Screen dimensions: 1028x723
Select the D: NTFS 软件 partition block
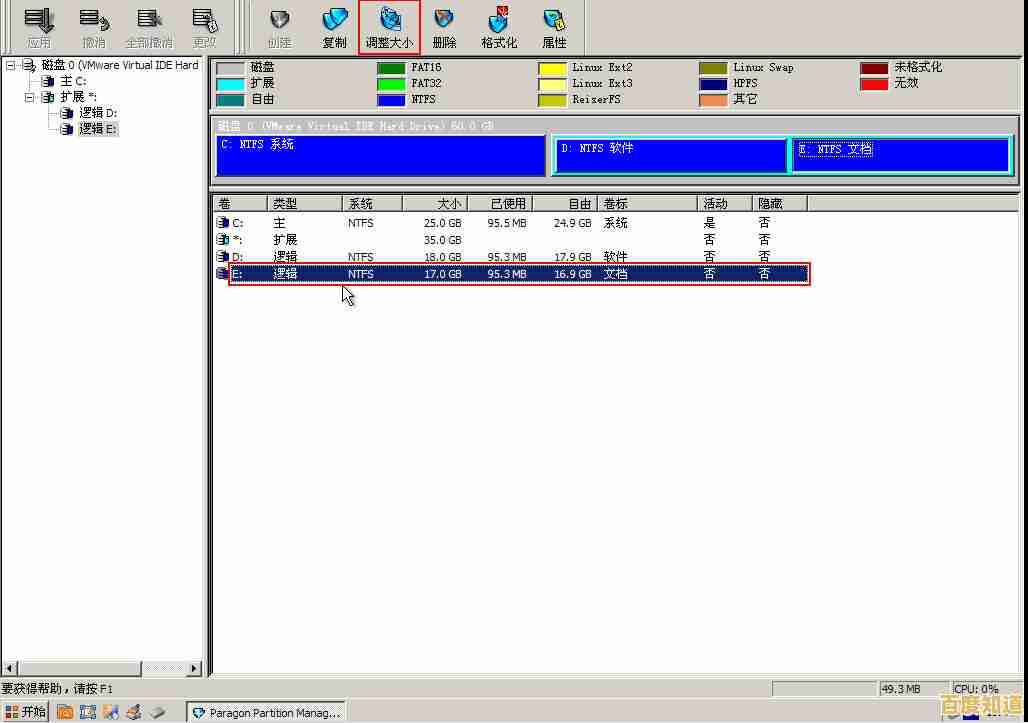tap(670, 156)
